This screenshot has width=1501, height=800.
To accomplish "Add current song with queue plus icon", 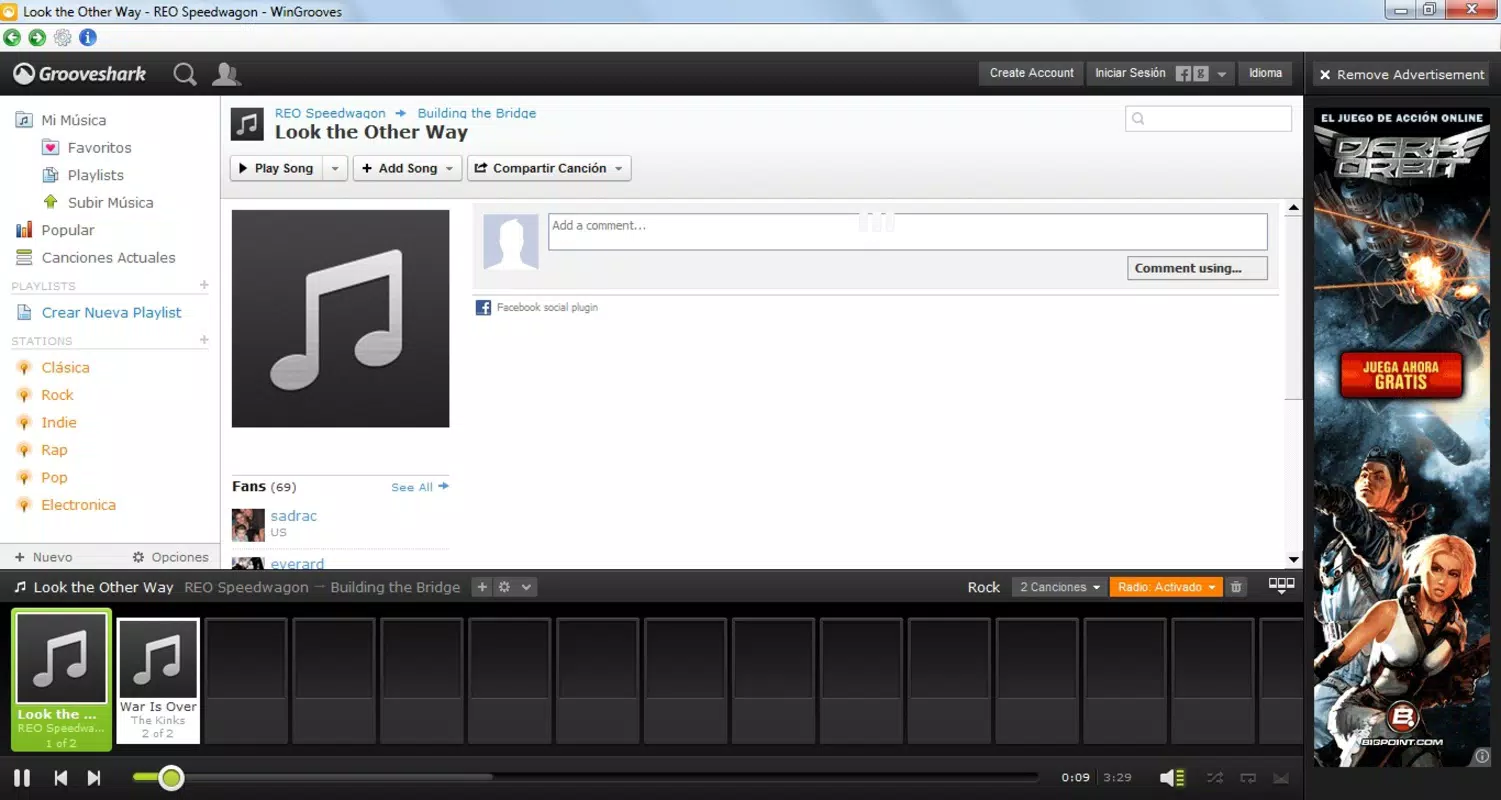I will point(482,587).
